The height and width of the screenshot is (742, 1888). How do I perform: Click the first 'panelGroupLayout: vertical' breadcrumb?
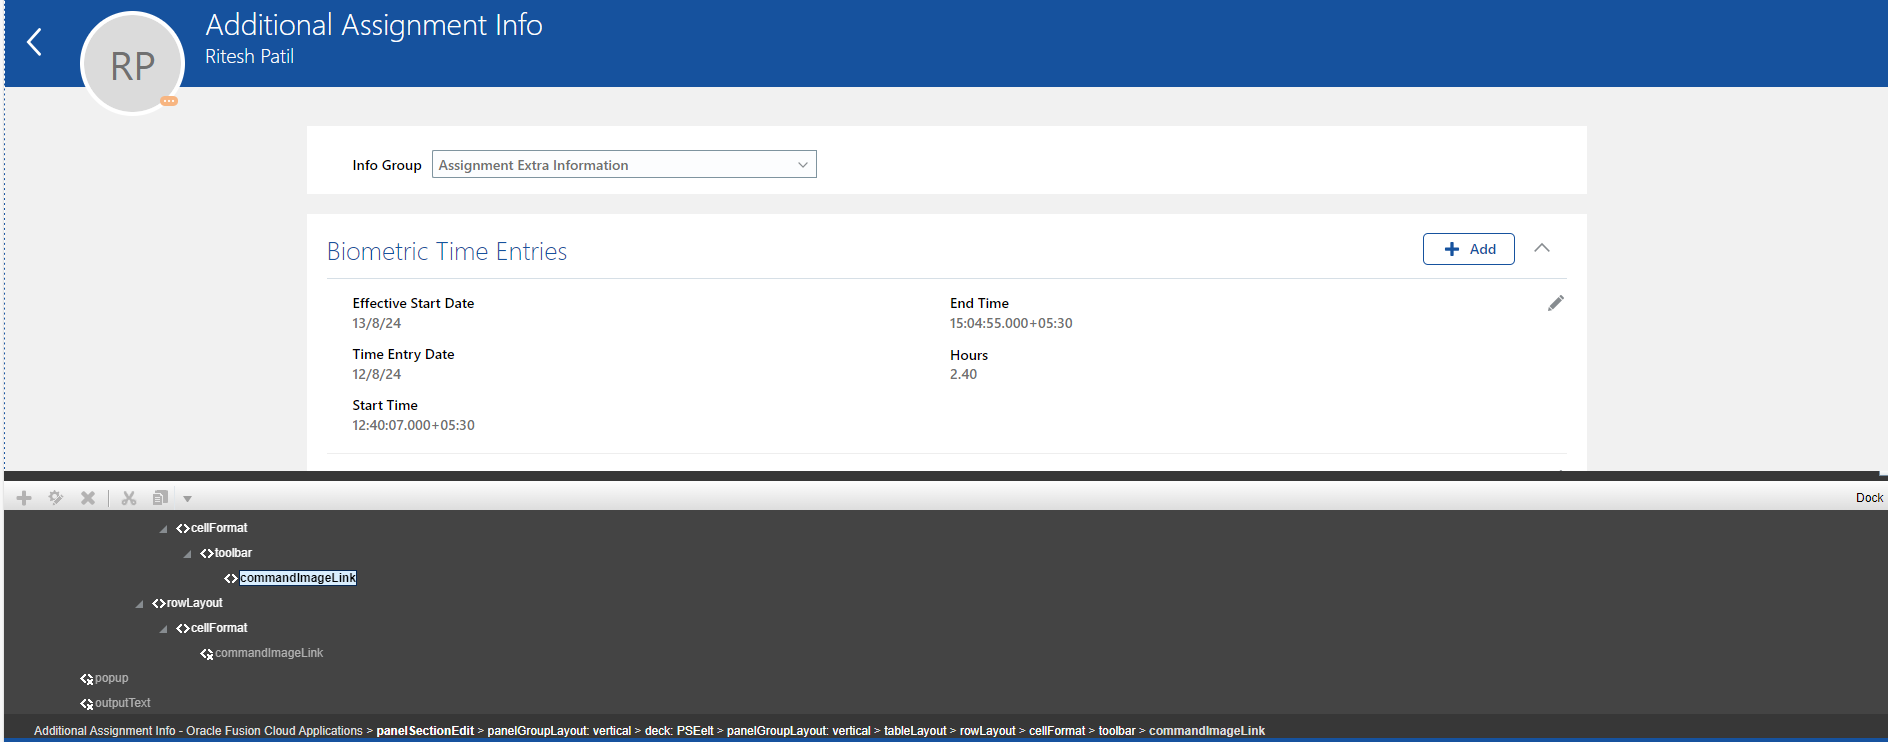(x=559, y=731)
